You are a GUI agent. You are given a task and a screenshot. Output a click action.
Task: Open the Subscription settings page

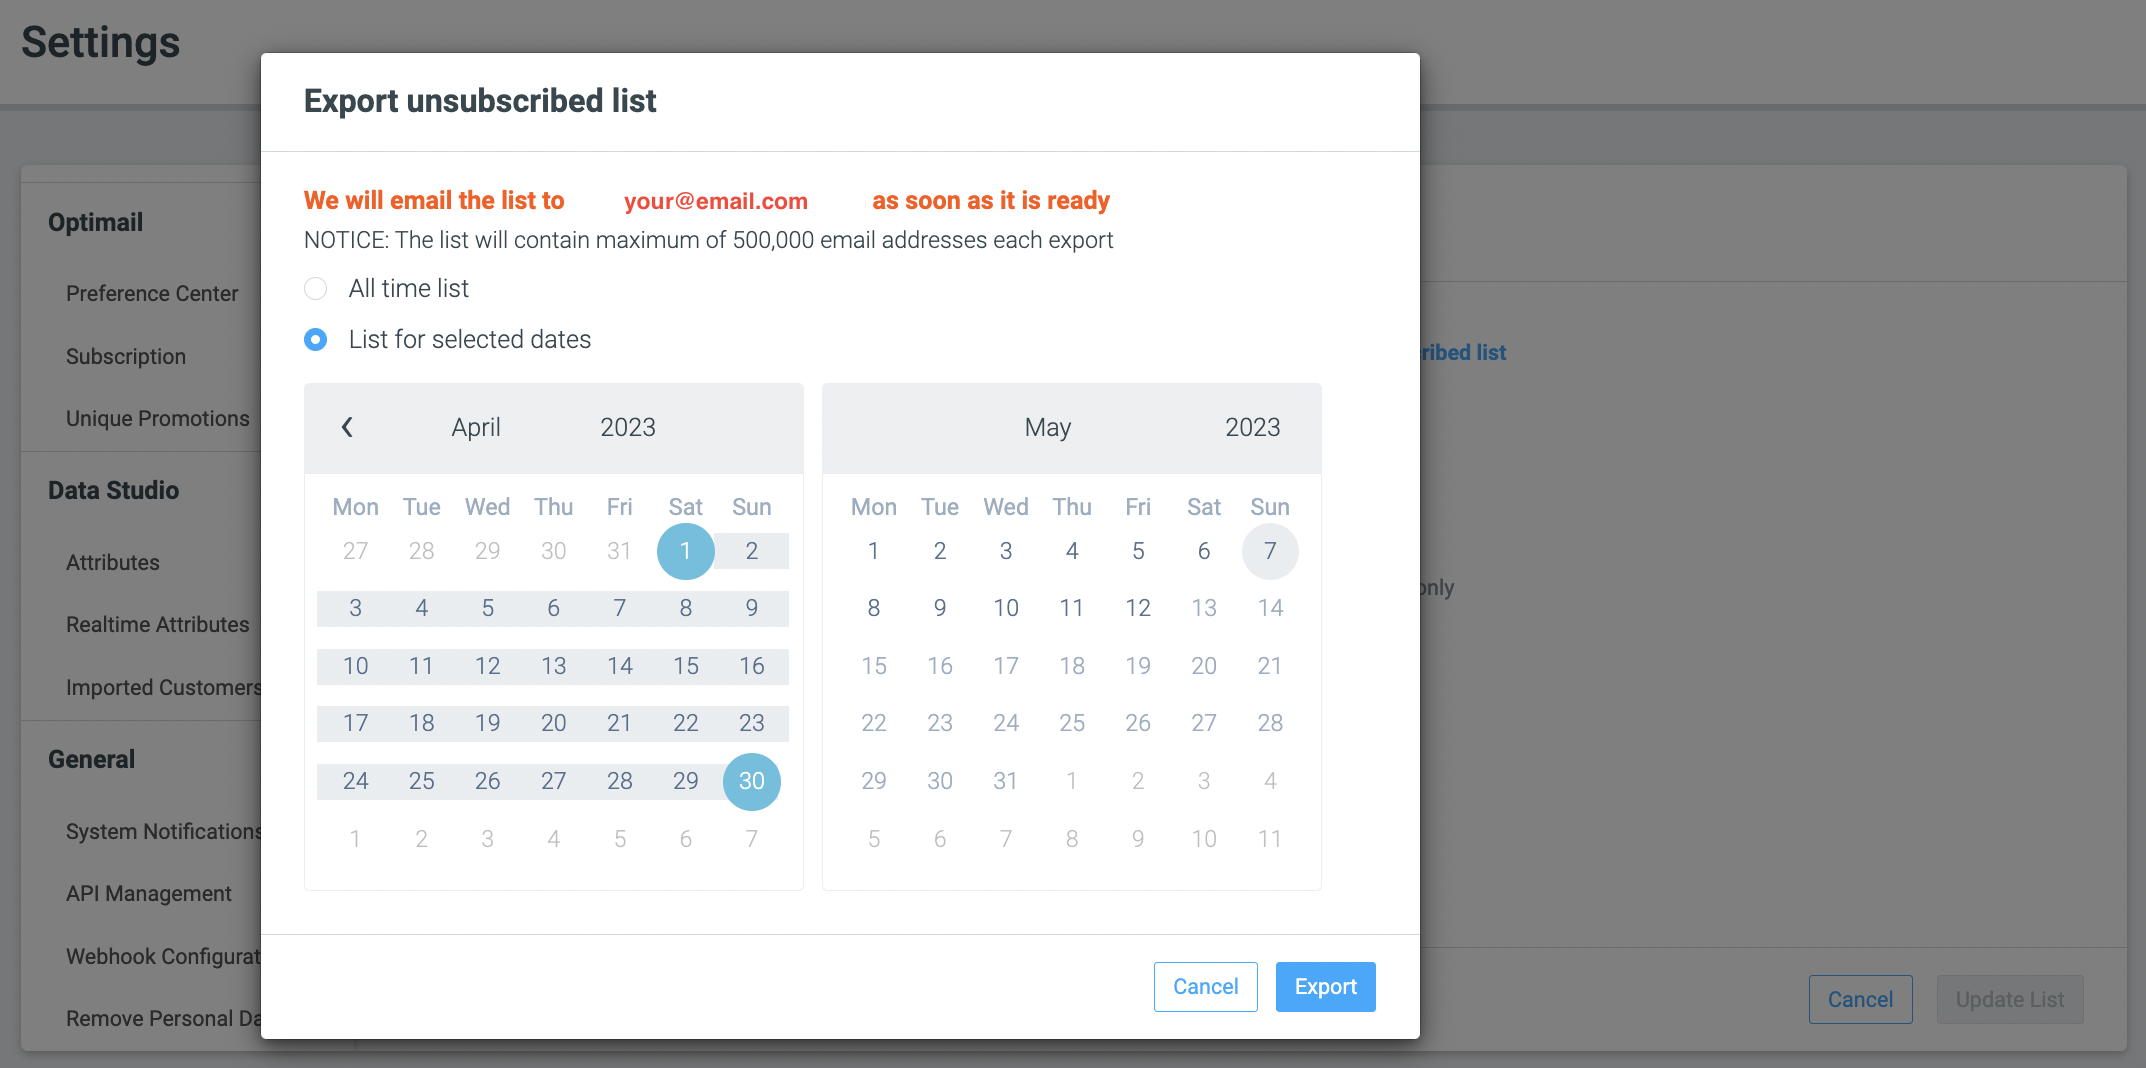(x=126, y=356)
